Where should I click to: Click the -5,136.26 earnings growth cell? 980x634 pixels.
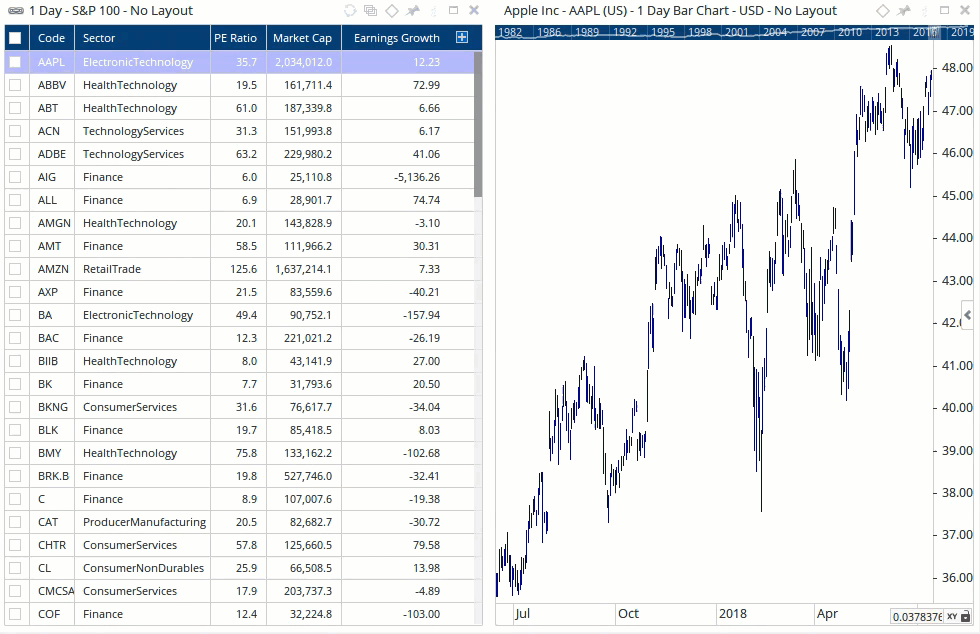click(408, 177)
